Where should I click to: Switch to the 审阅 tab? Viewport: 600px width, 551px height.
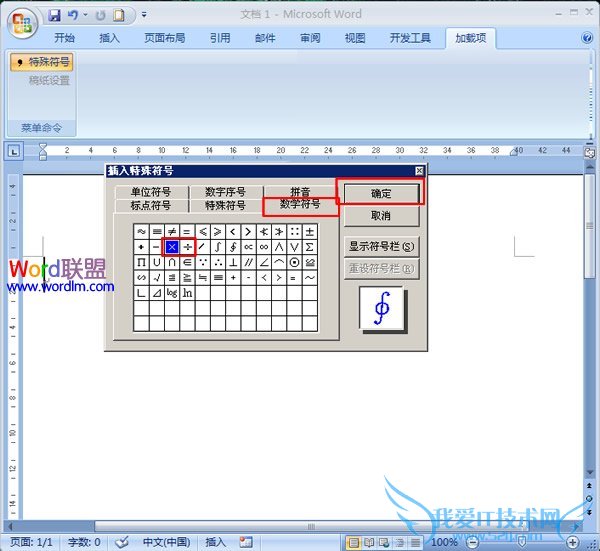[x=310, y=38]
